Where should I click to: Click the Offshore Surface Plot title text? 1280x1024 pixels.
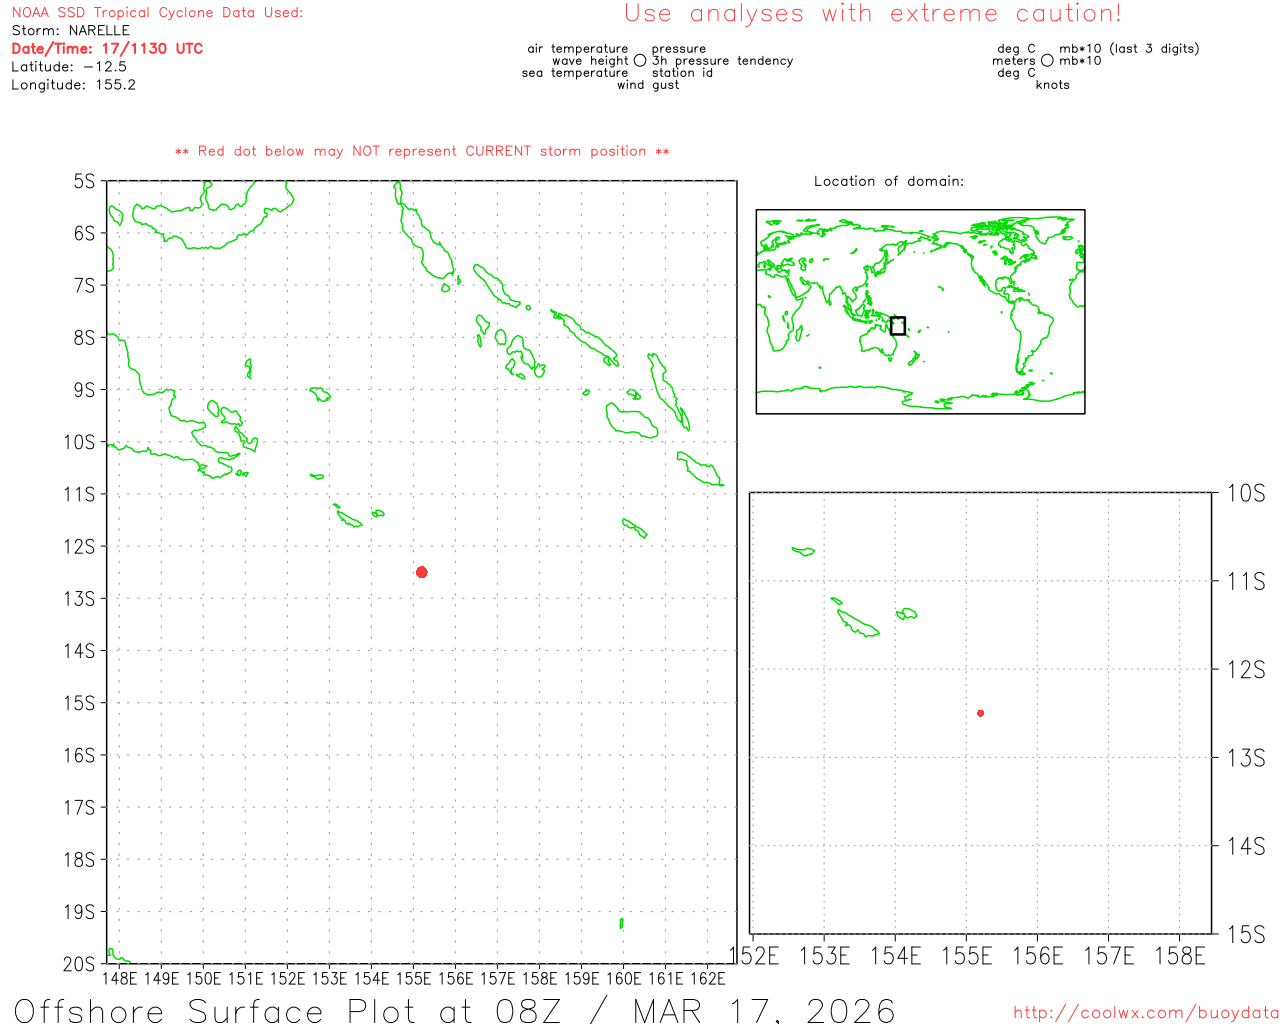[x=454, y=1010]
